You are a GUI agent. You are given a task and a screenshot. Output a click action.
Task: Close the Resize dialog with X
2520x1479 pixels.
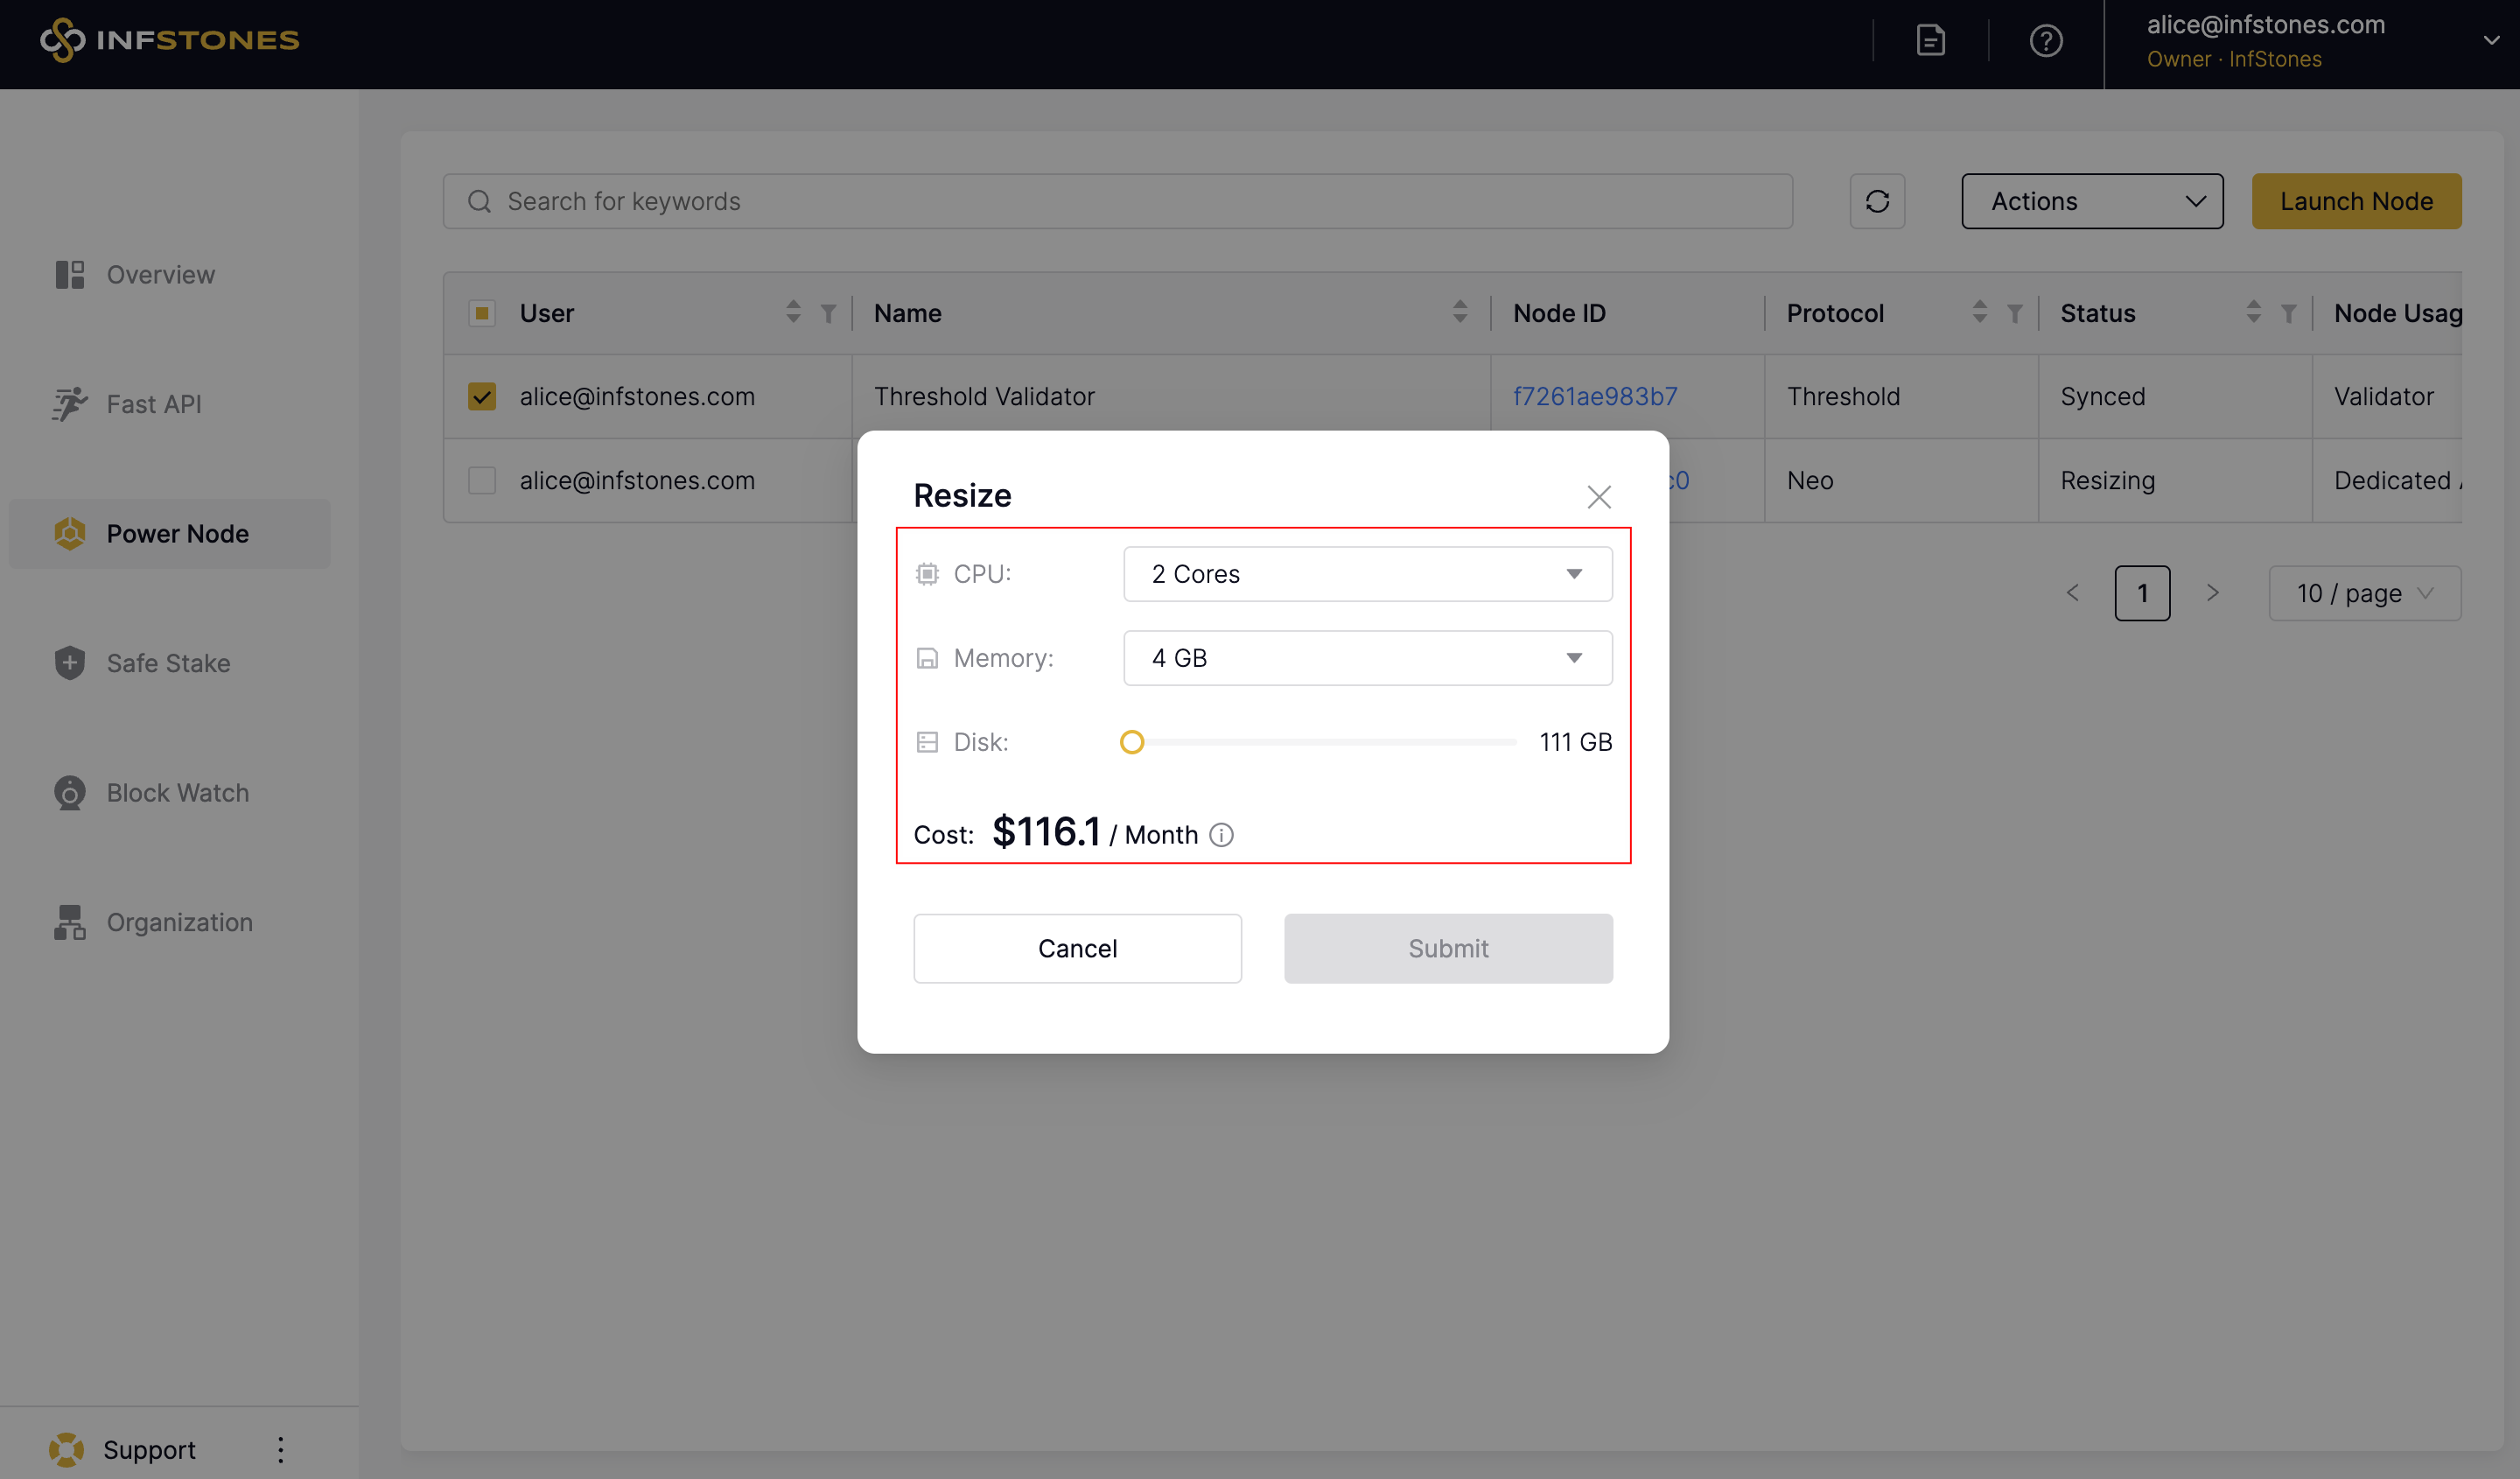click(1598, 497)
